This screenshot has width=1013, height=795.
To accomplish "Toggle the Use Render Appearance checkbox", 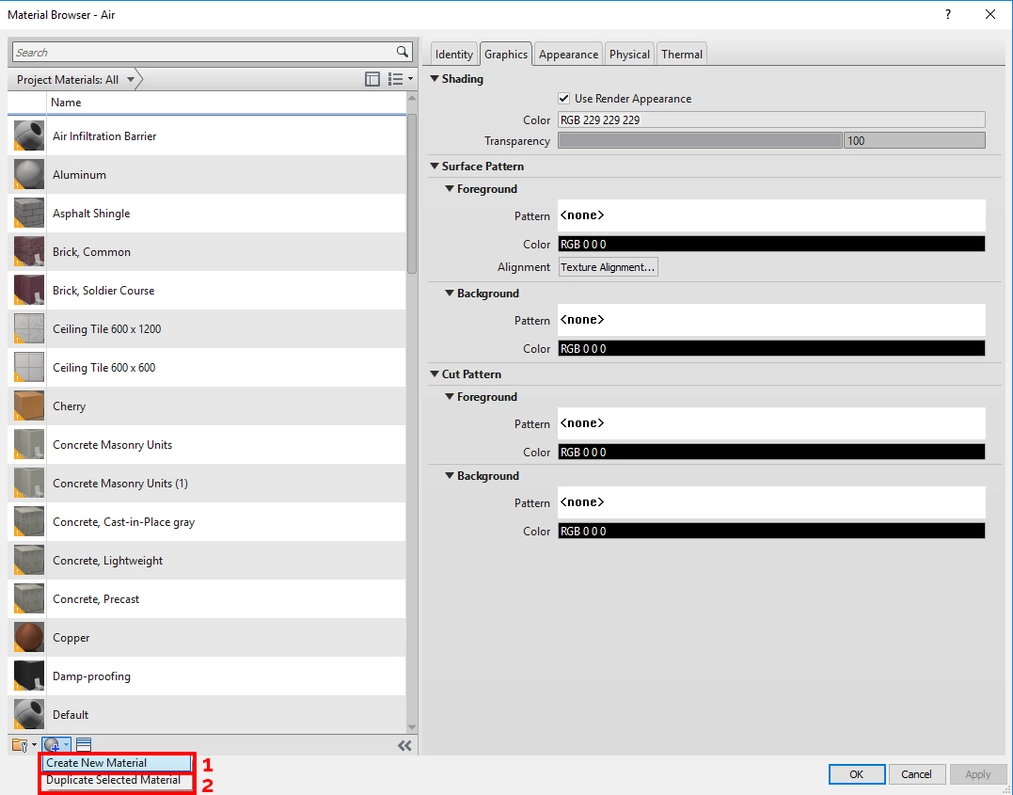I will pyautogui.click(x=565, y=98).
